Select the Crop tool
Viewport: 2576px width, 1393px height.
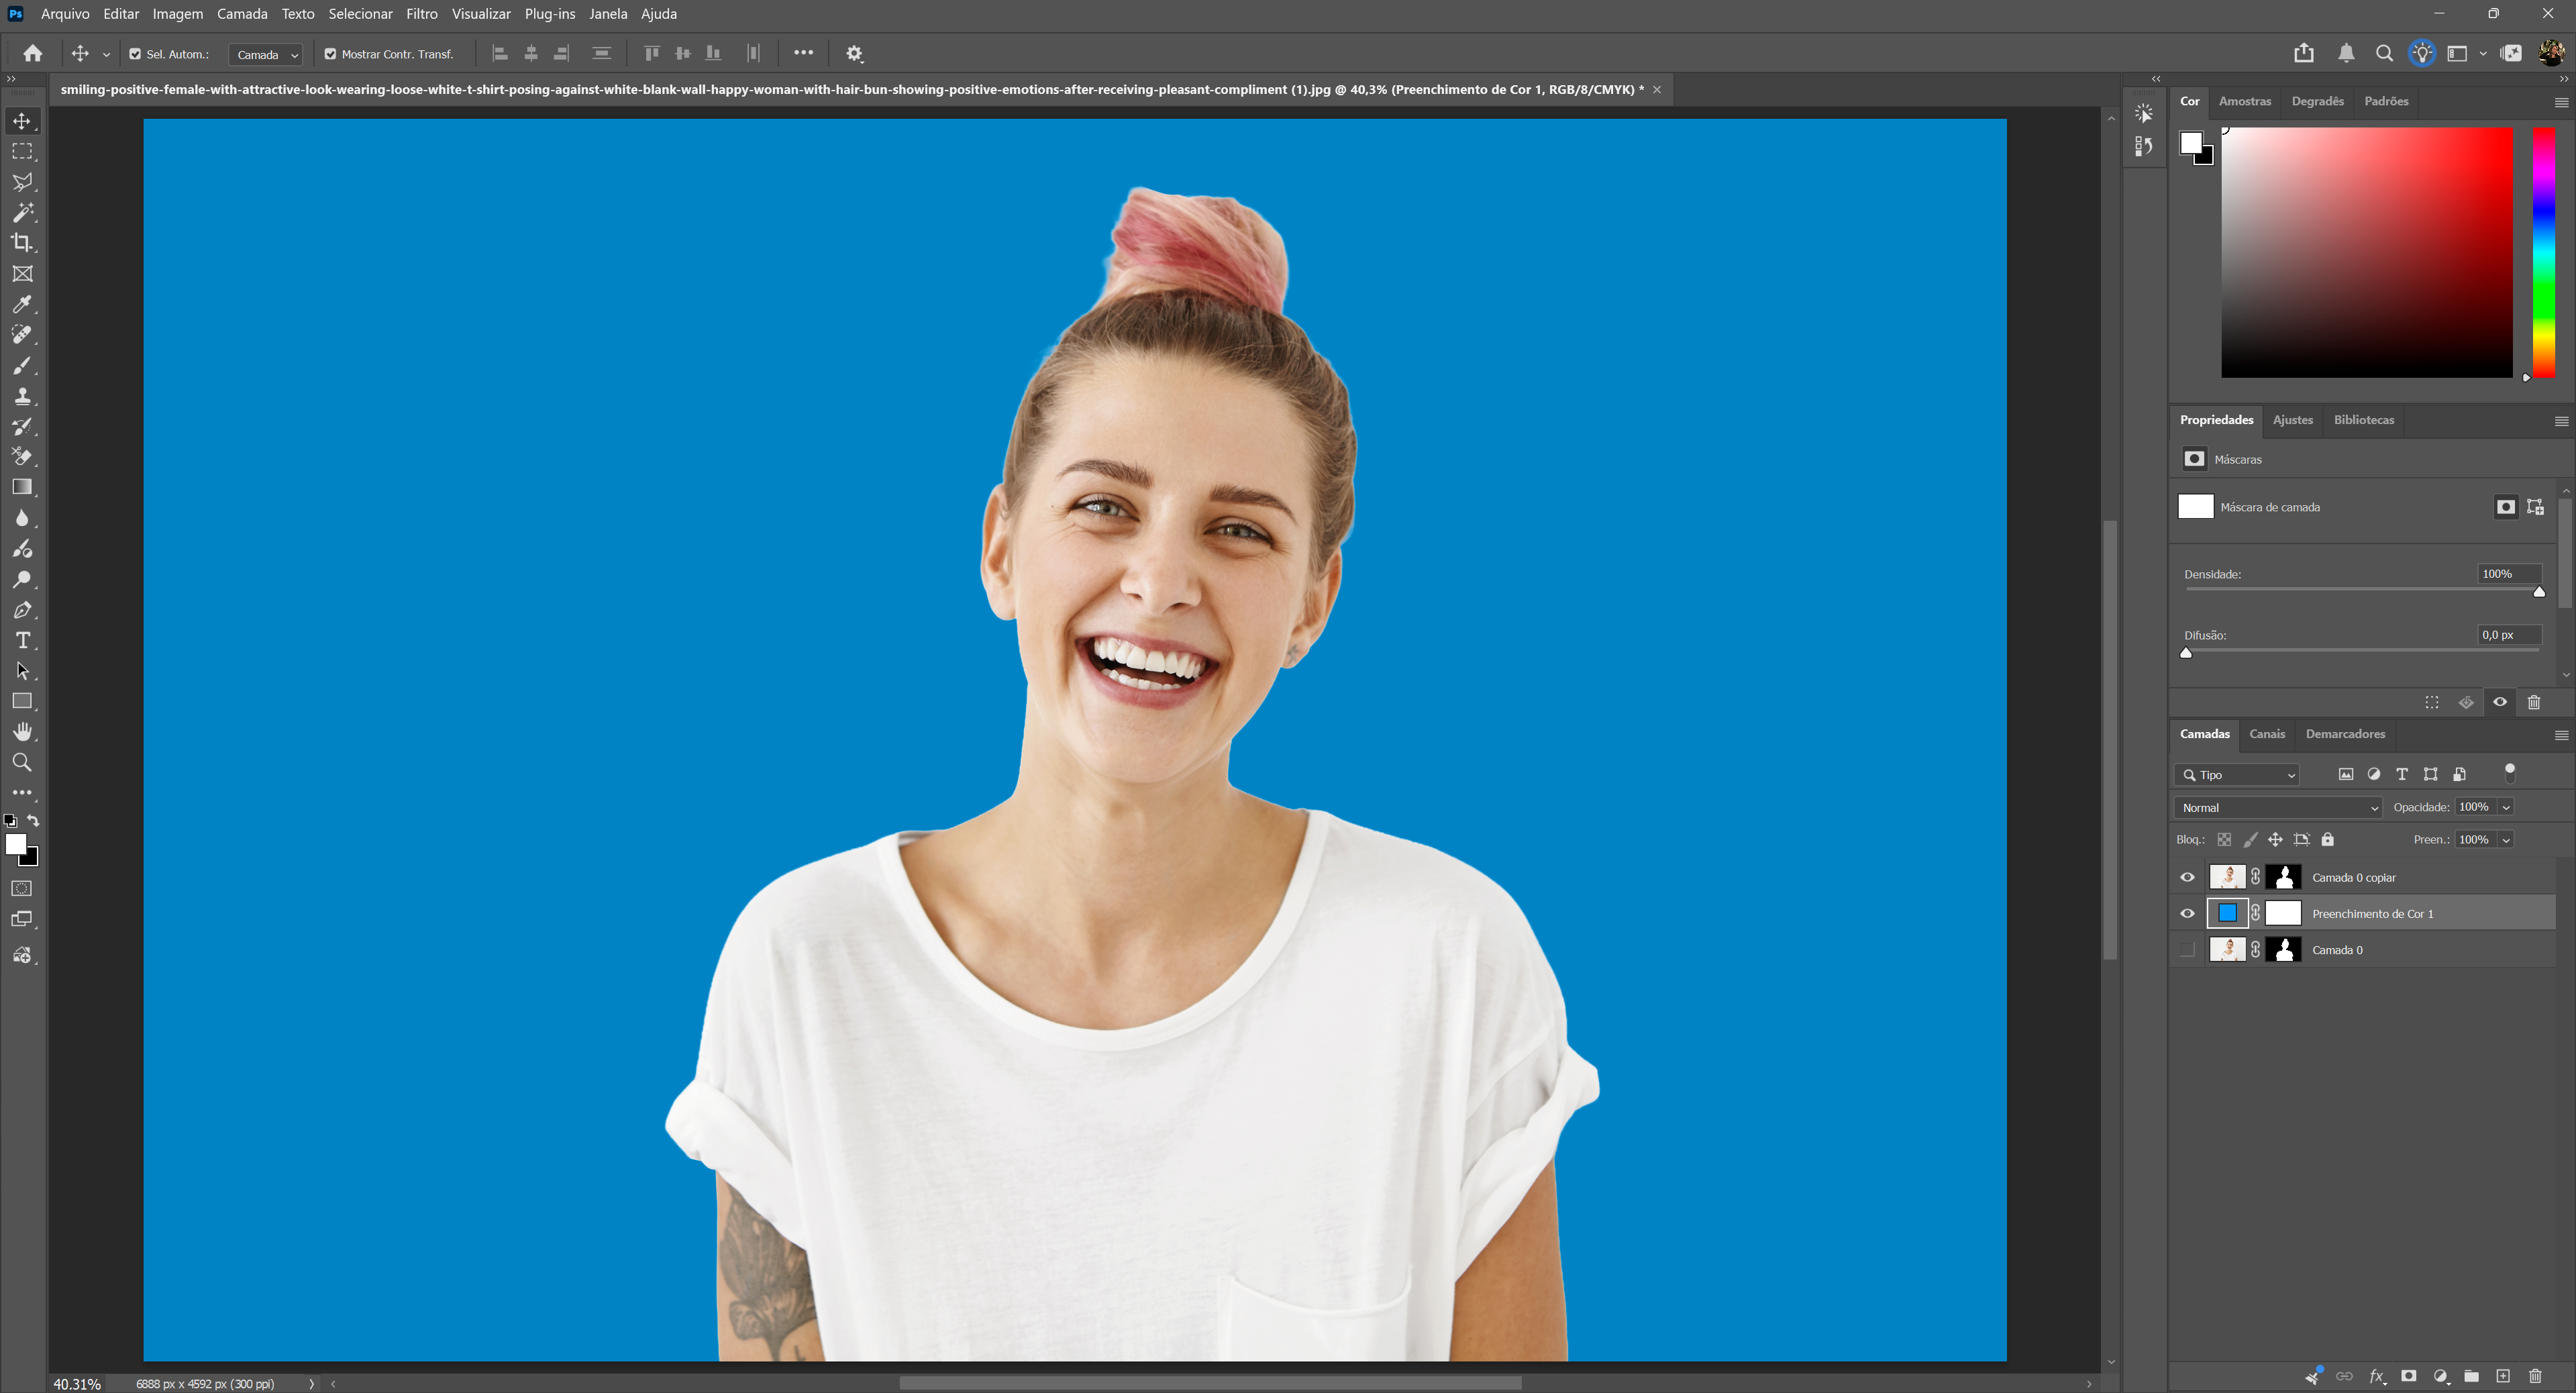tap(22, 243)
